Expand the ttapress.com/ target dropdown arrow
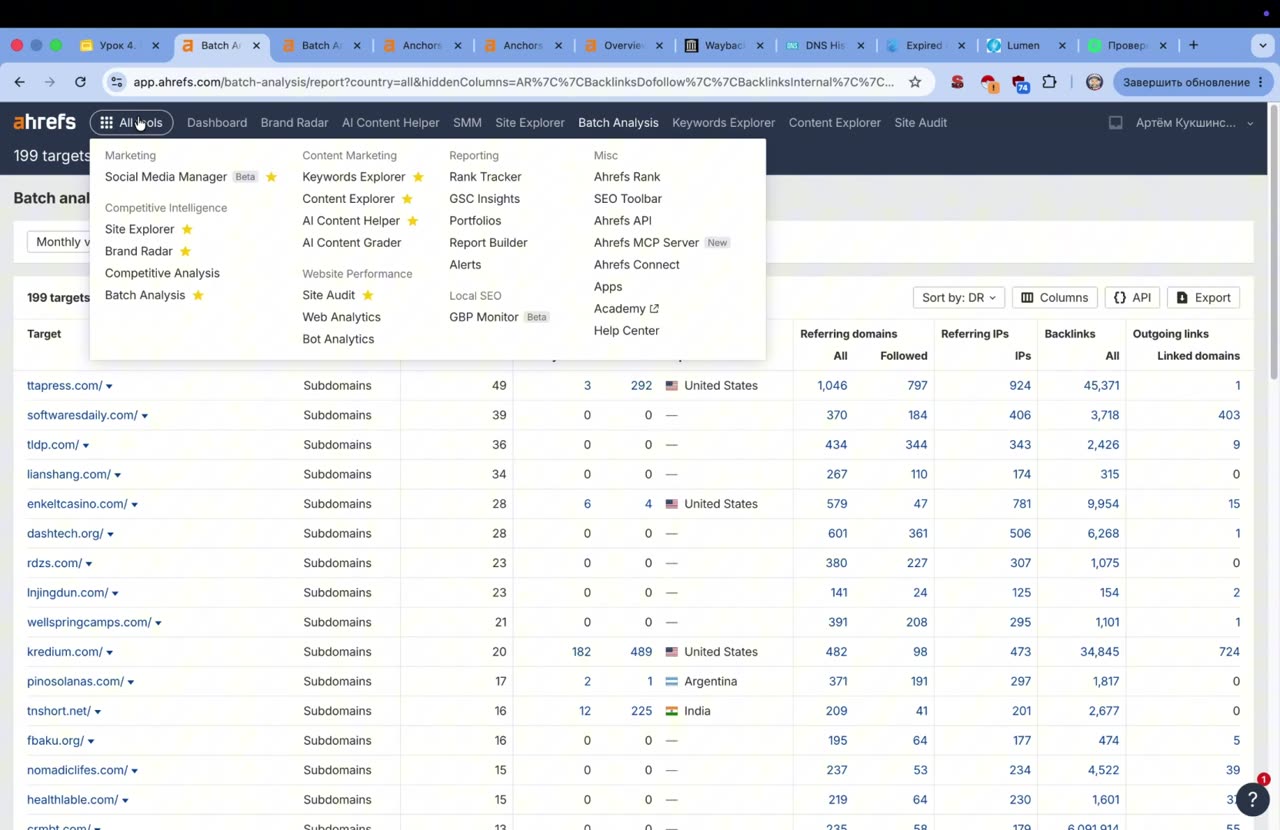Image resolution: width=1280 pixels, height=830 pixels. pos(109,386)
